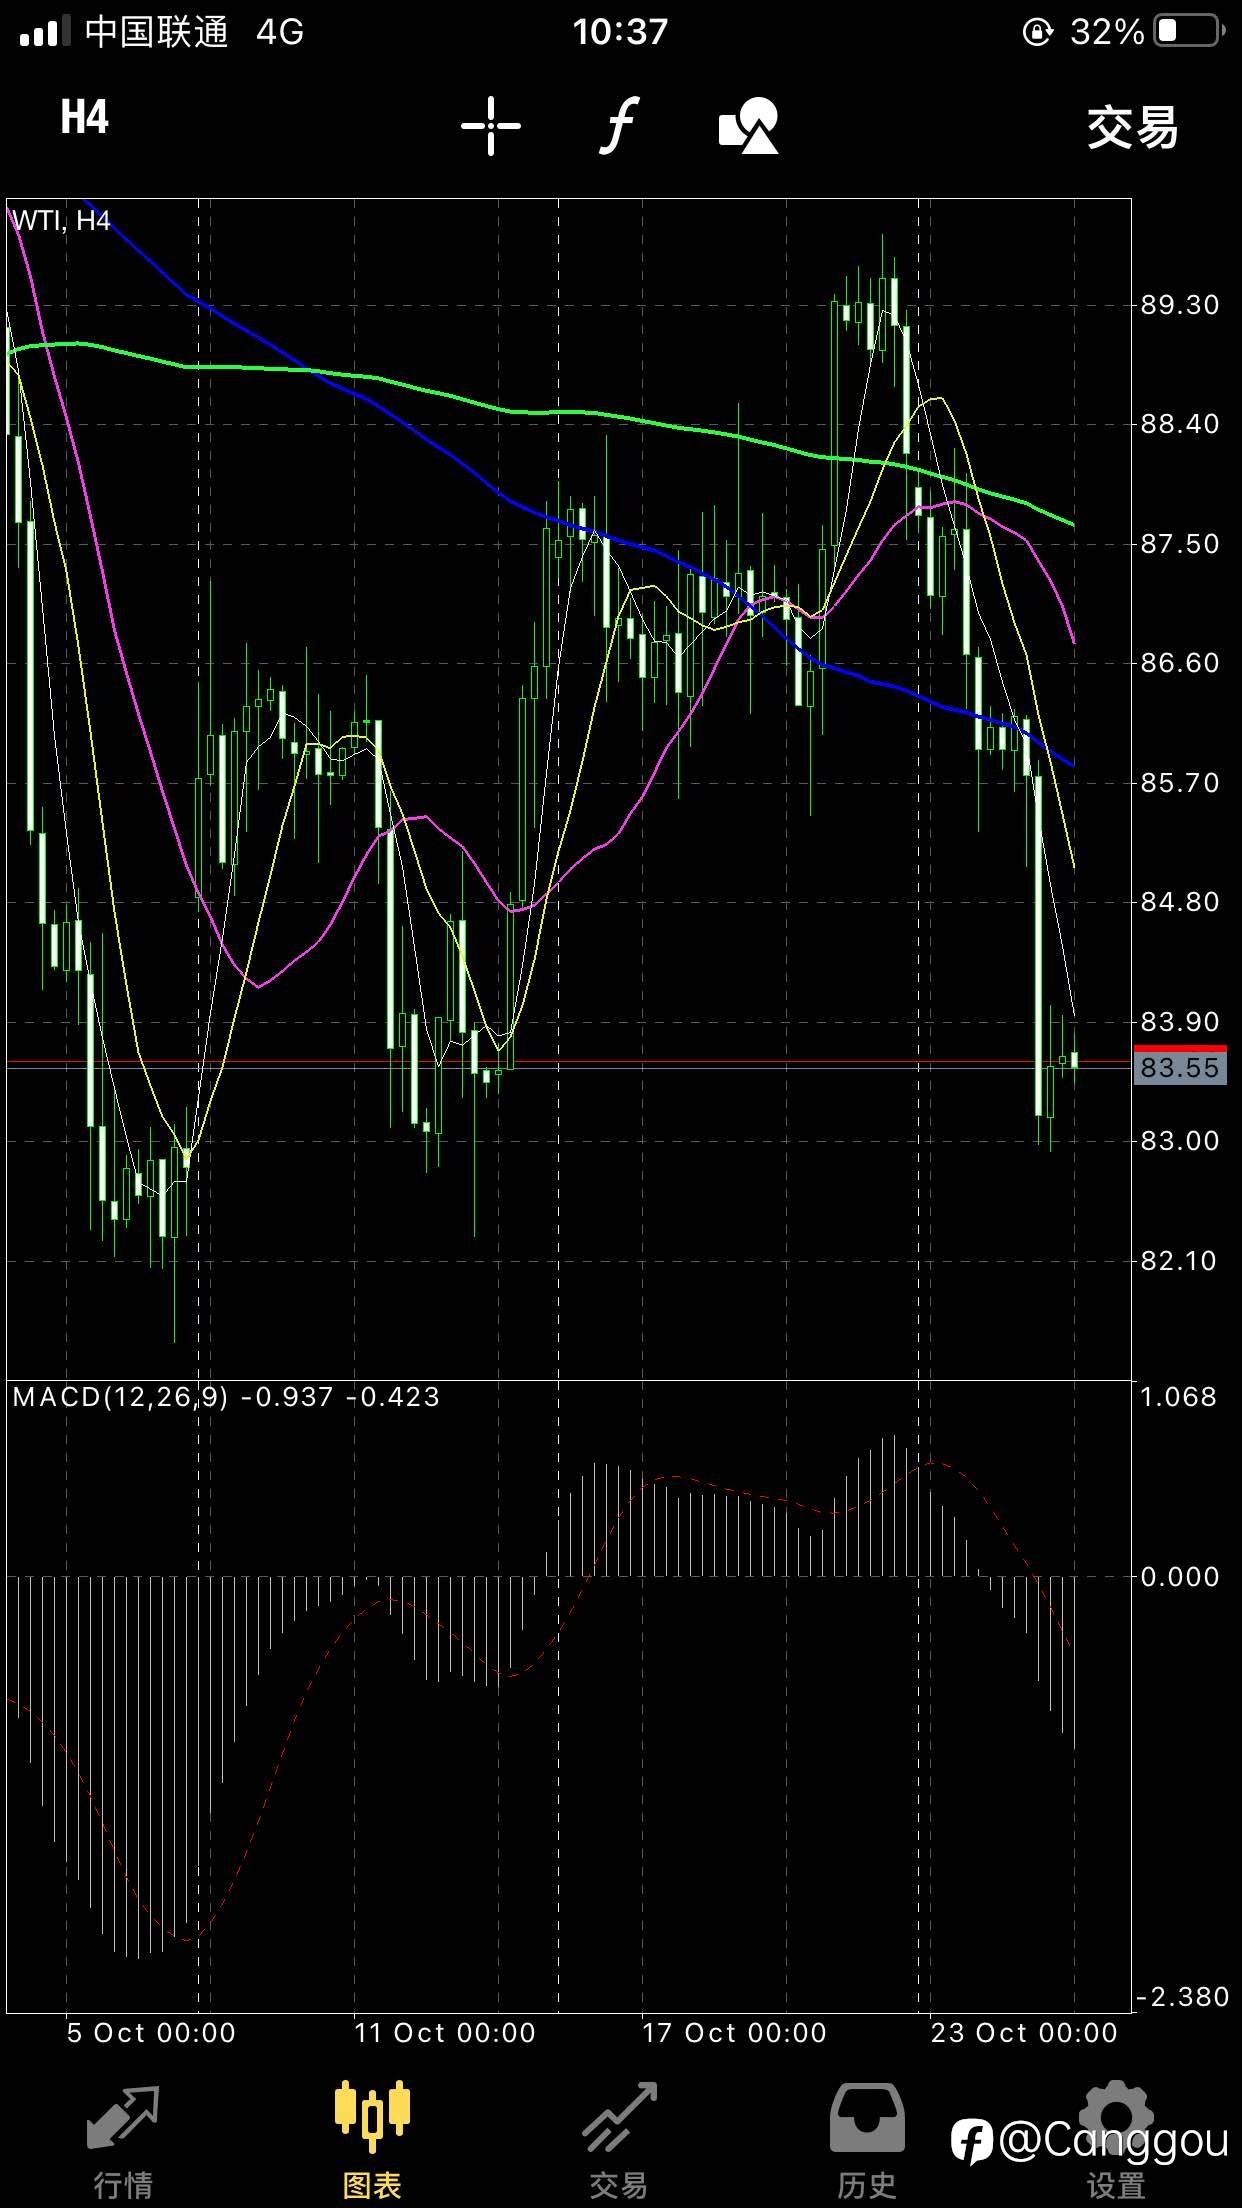The height and width of the screenshot is (2208, 1242).
Task: Tap the orientation lock icon
Action: point(1038,33)
